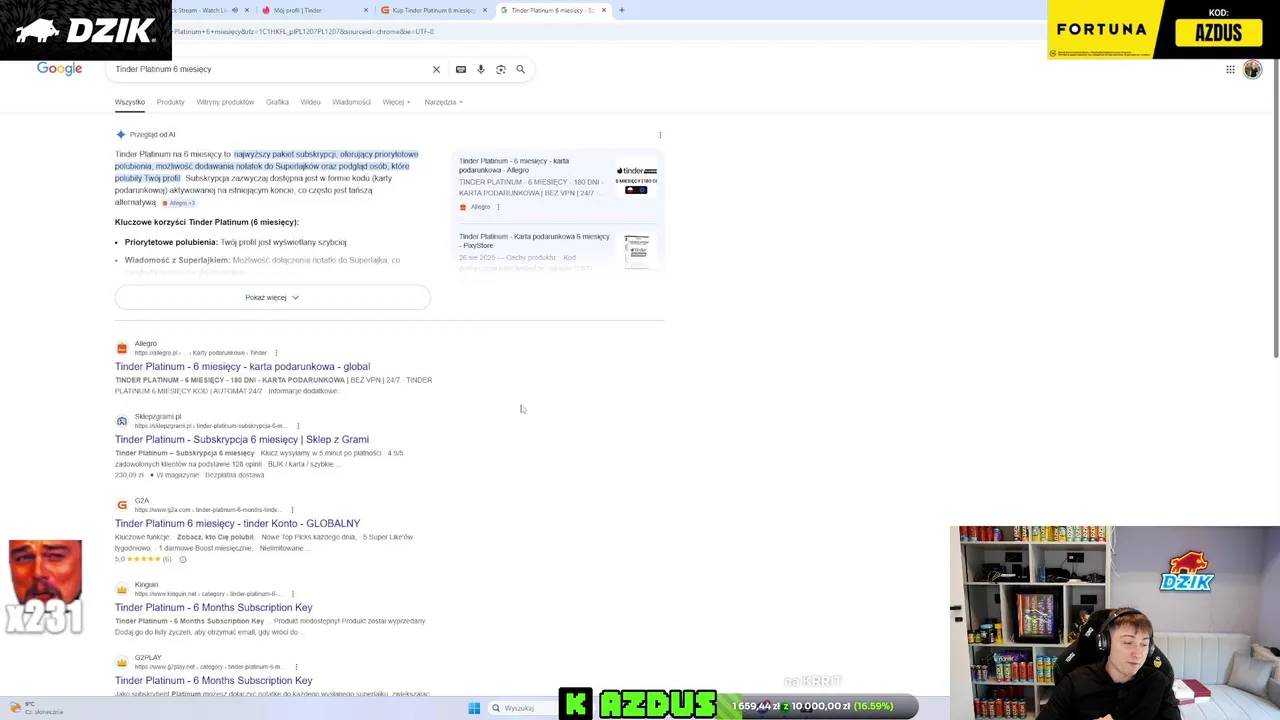This screenshot has height=720, width=1280.
Task: Open the G2PLAY '6 Months Subscription Key' link
Action: click(213, 681)
